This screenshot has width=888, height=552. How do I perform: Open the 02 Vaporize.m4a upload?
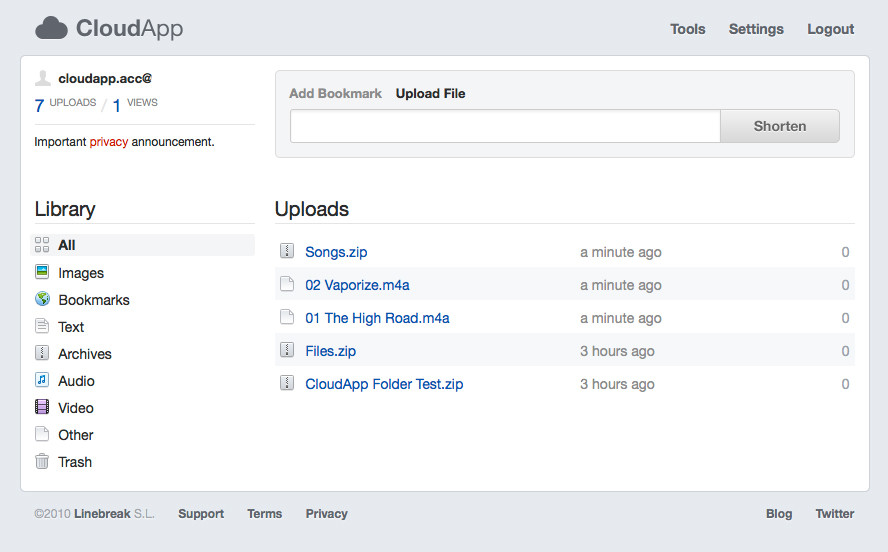click(x=357, y=285)
